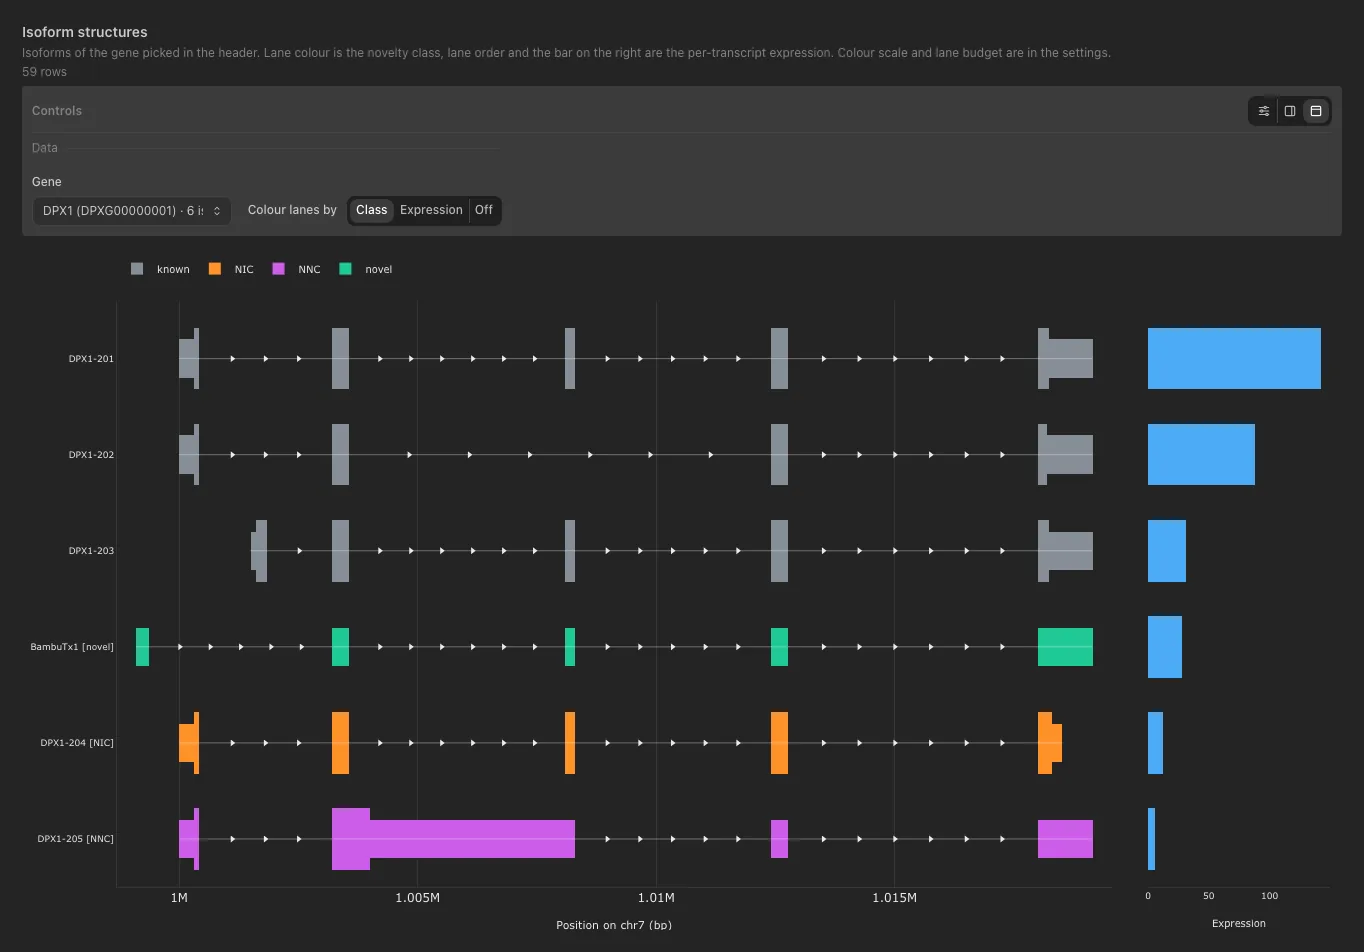Click the 1.005M axis tick label
The image size is (1364, 952).
(417, 898)
